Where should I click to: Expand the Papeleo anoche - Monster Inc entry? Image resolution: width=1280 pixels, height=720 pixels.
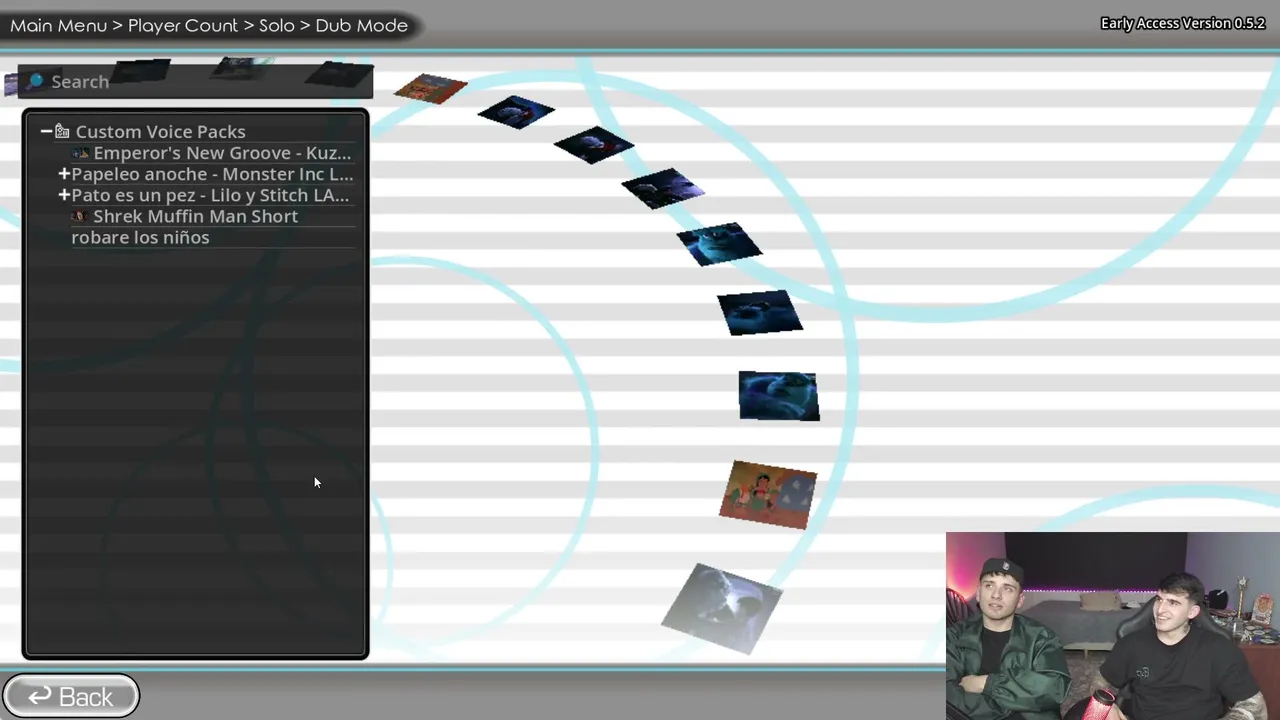click(x=64, y=174)
